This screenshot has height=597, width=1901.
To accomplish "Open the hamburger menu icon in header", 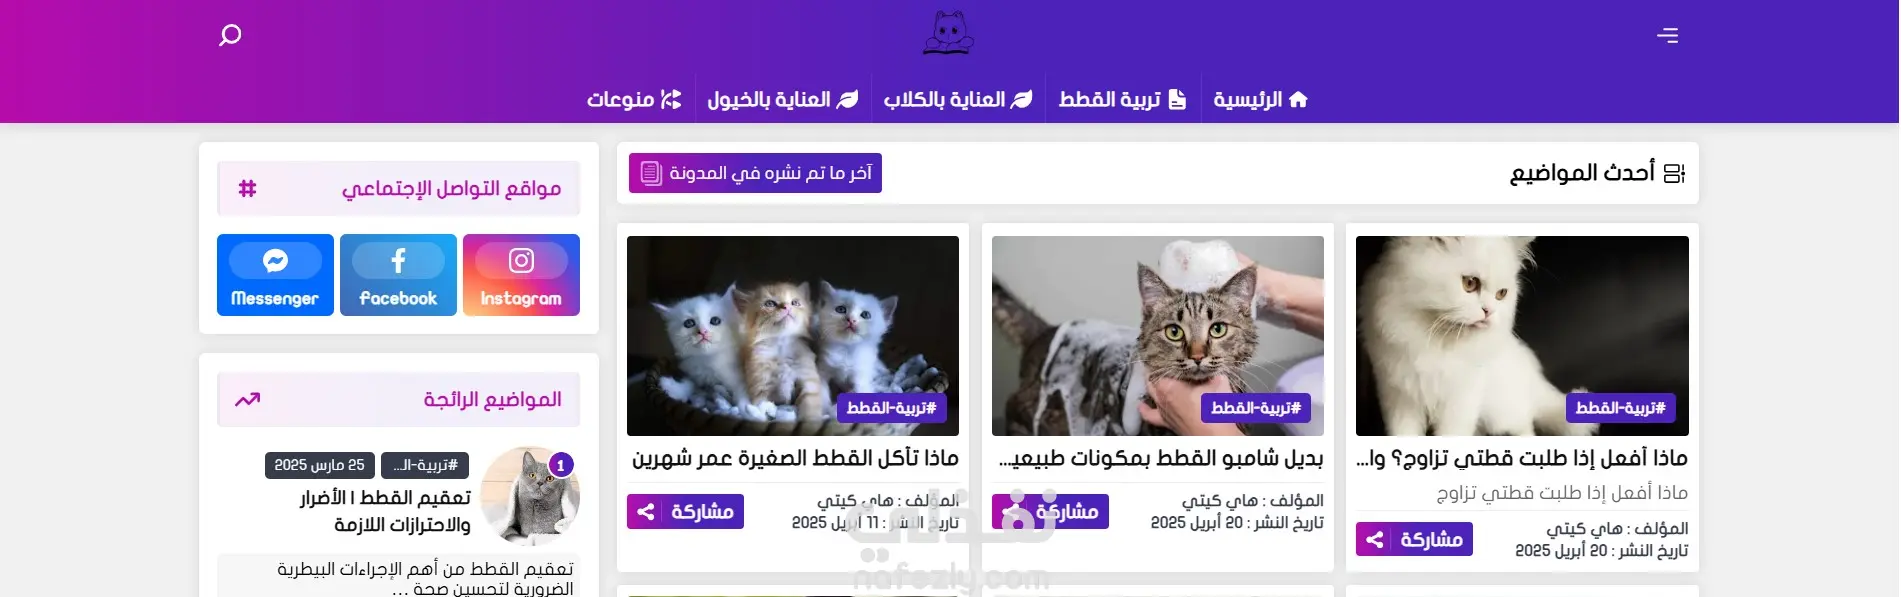I will point(1667,36).
